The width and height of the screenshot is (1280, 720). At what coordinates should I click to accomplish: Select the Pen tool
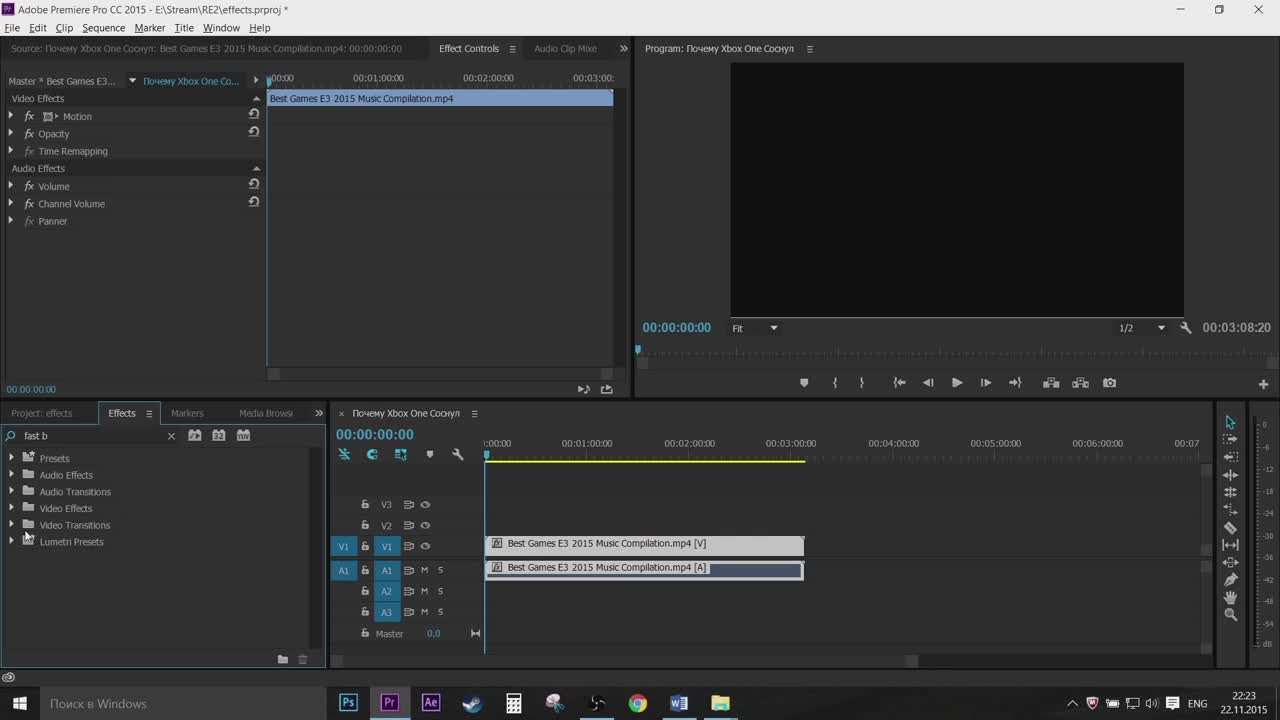point(1230,580)
